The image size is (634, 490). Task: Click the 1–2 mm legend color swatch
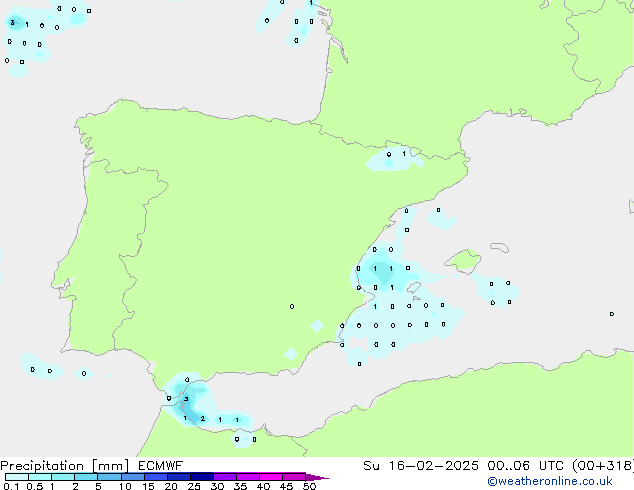[x=63, y=477]
